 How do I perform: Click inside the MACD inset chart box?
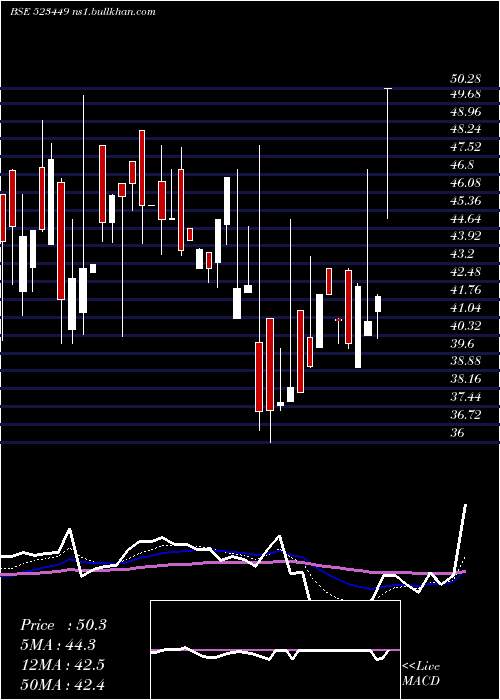(x=275, y=650)
